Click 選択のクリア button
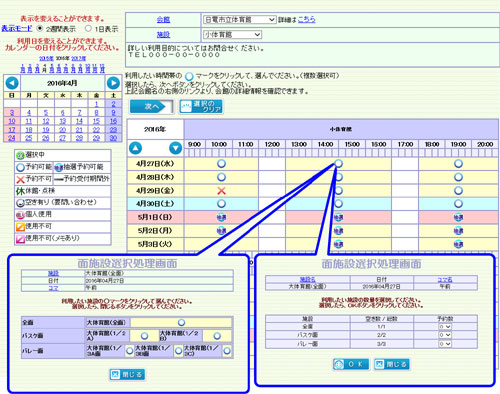Image resolution: width=500 pixels, height=394 pixels. point(201,107)
